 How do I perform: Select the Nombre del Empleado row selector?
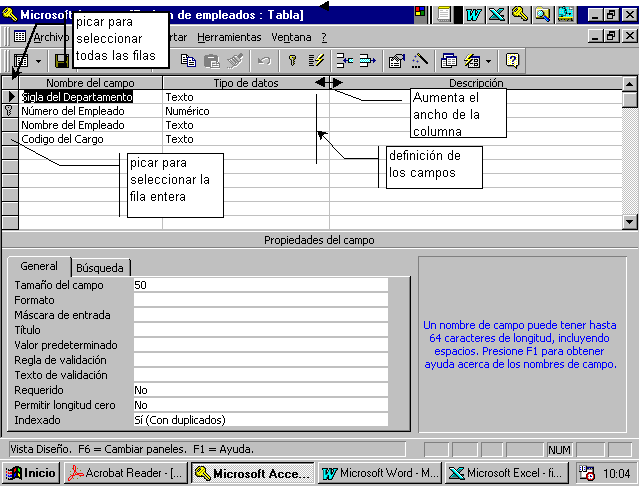click(x=10, y=125)
